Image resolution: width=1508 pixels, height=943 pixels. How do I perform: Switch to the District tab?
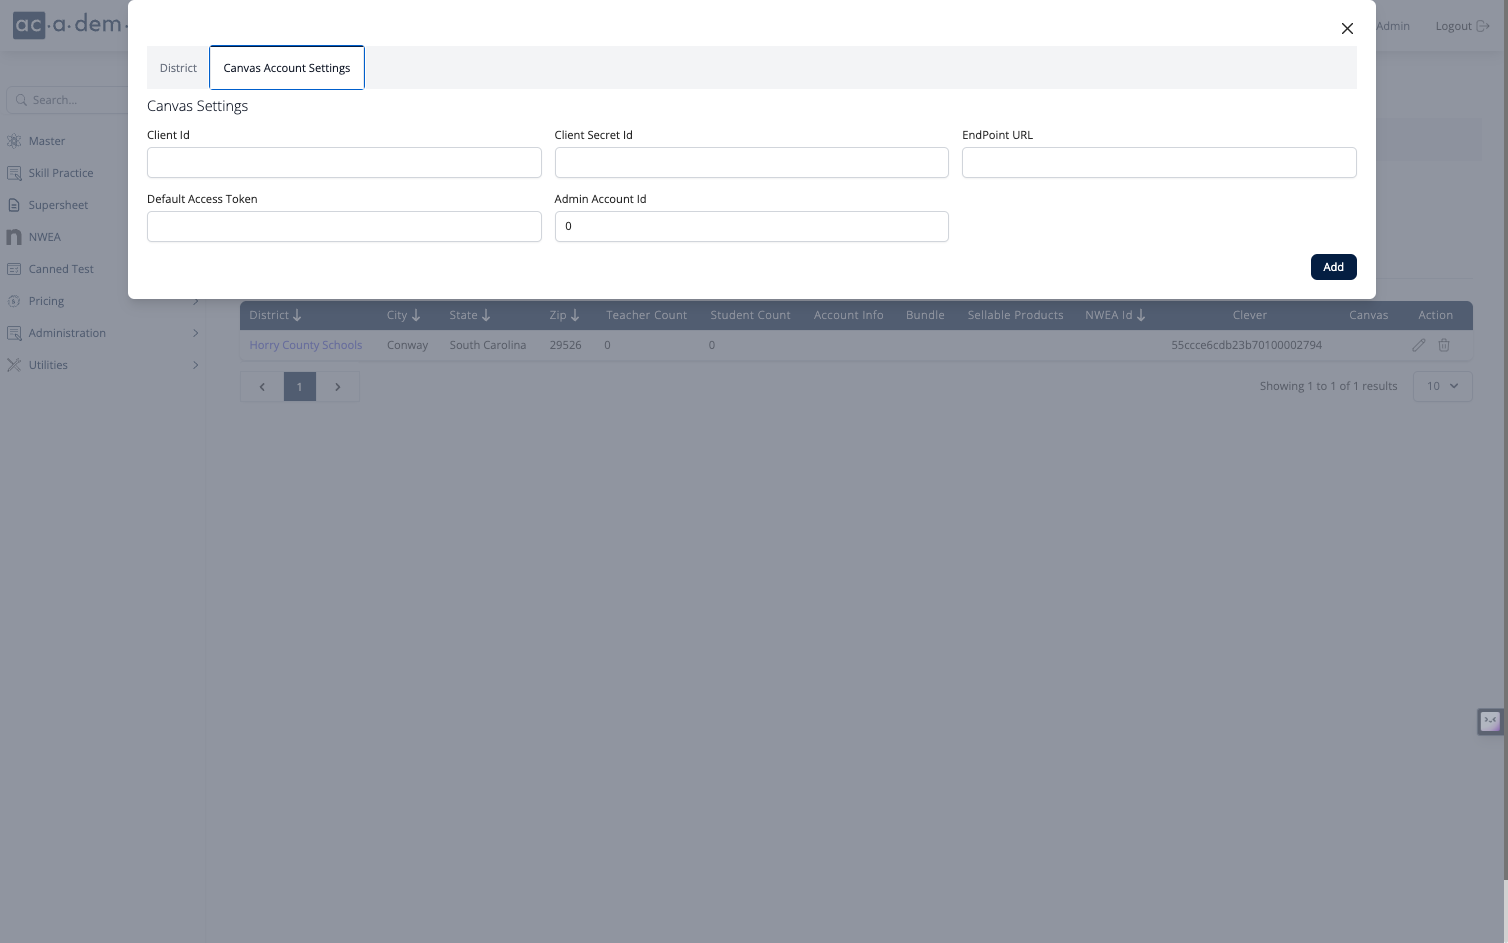pos(178,68)
